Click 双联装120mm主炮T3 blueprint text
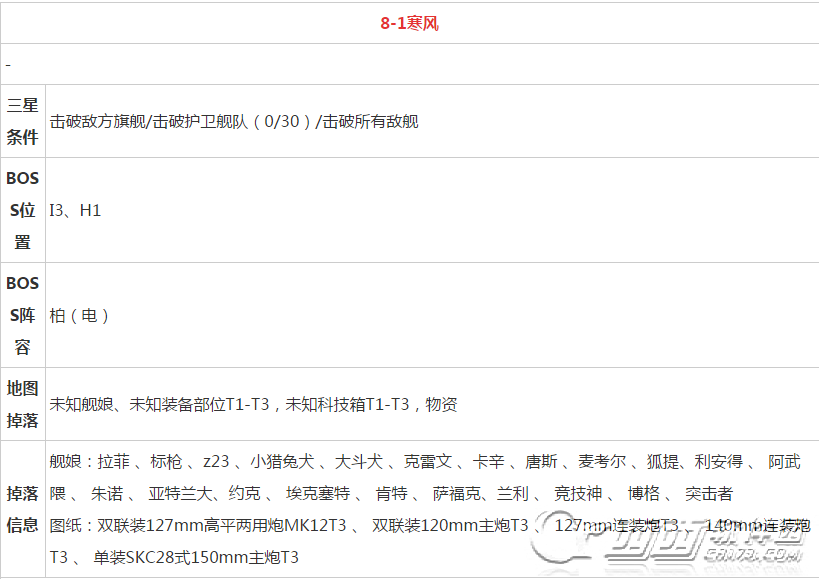Image resolution: width=819 pixels, height=579 pixels. coord(450,525)
